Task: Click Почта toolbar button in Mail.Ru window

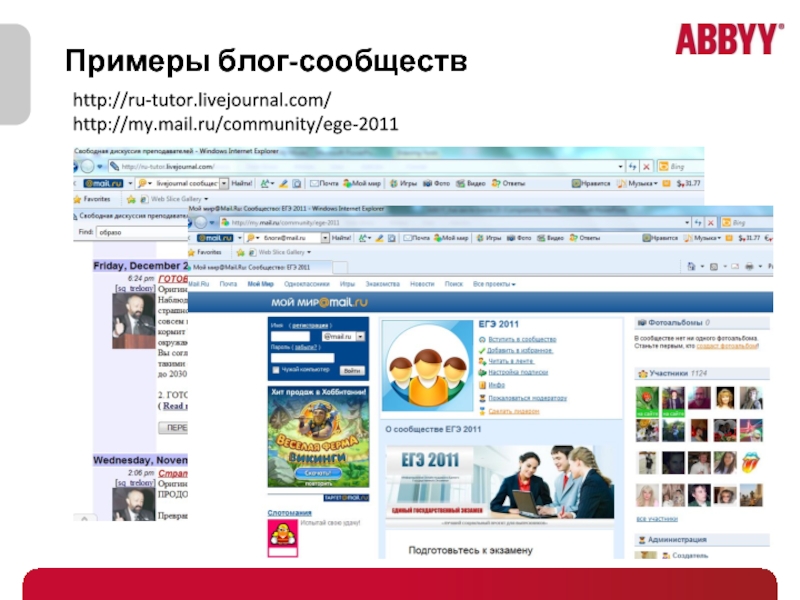Action: point(416,238)
